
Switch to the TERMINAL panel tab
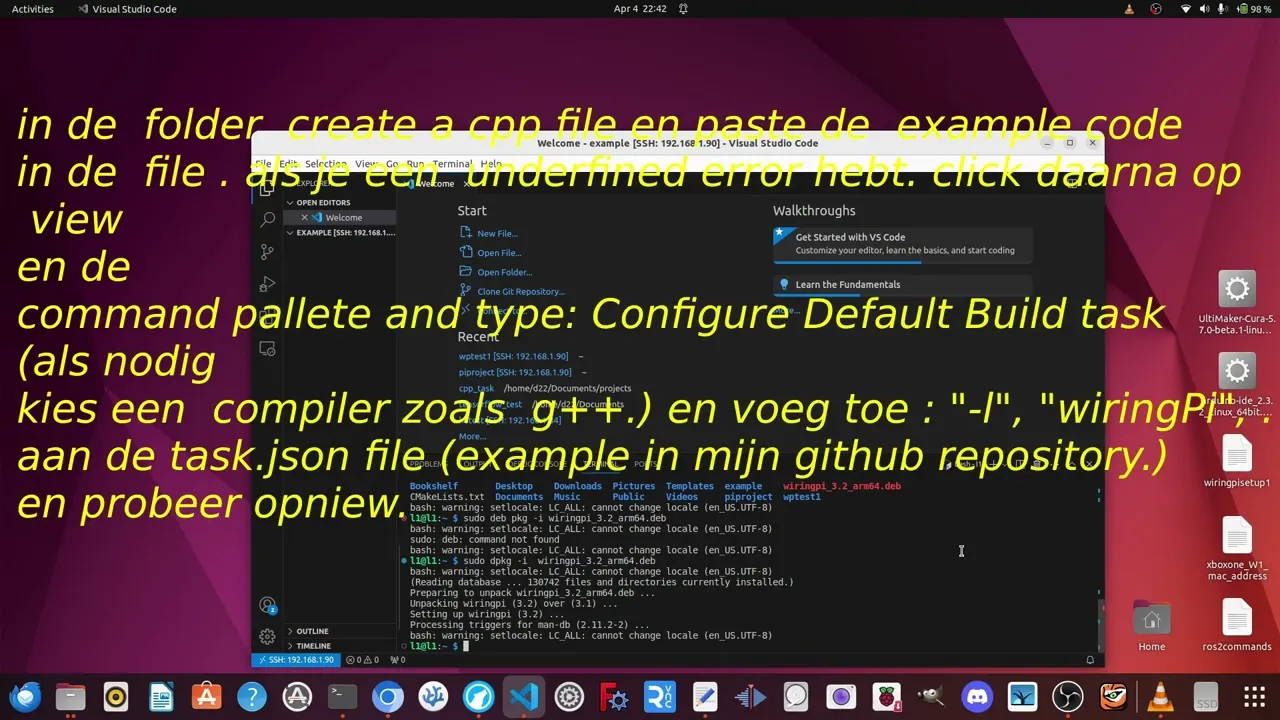(600, 464)
